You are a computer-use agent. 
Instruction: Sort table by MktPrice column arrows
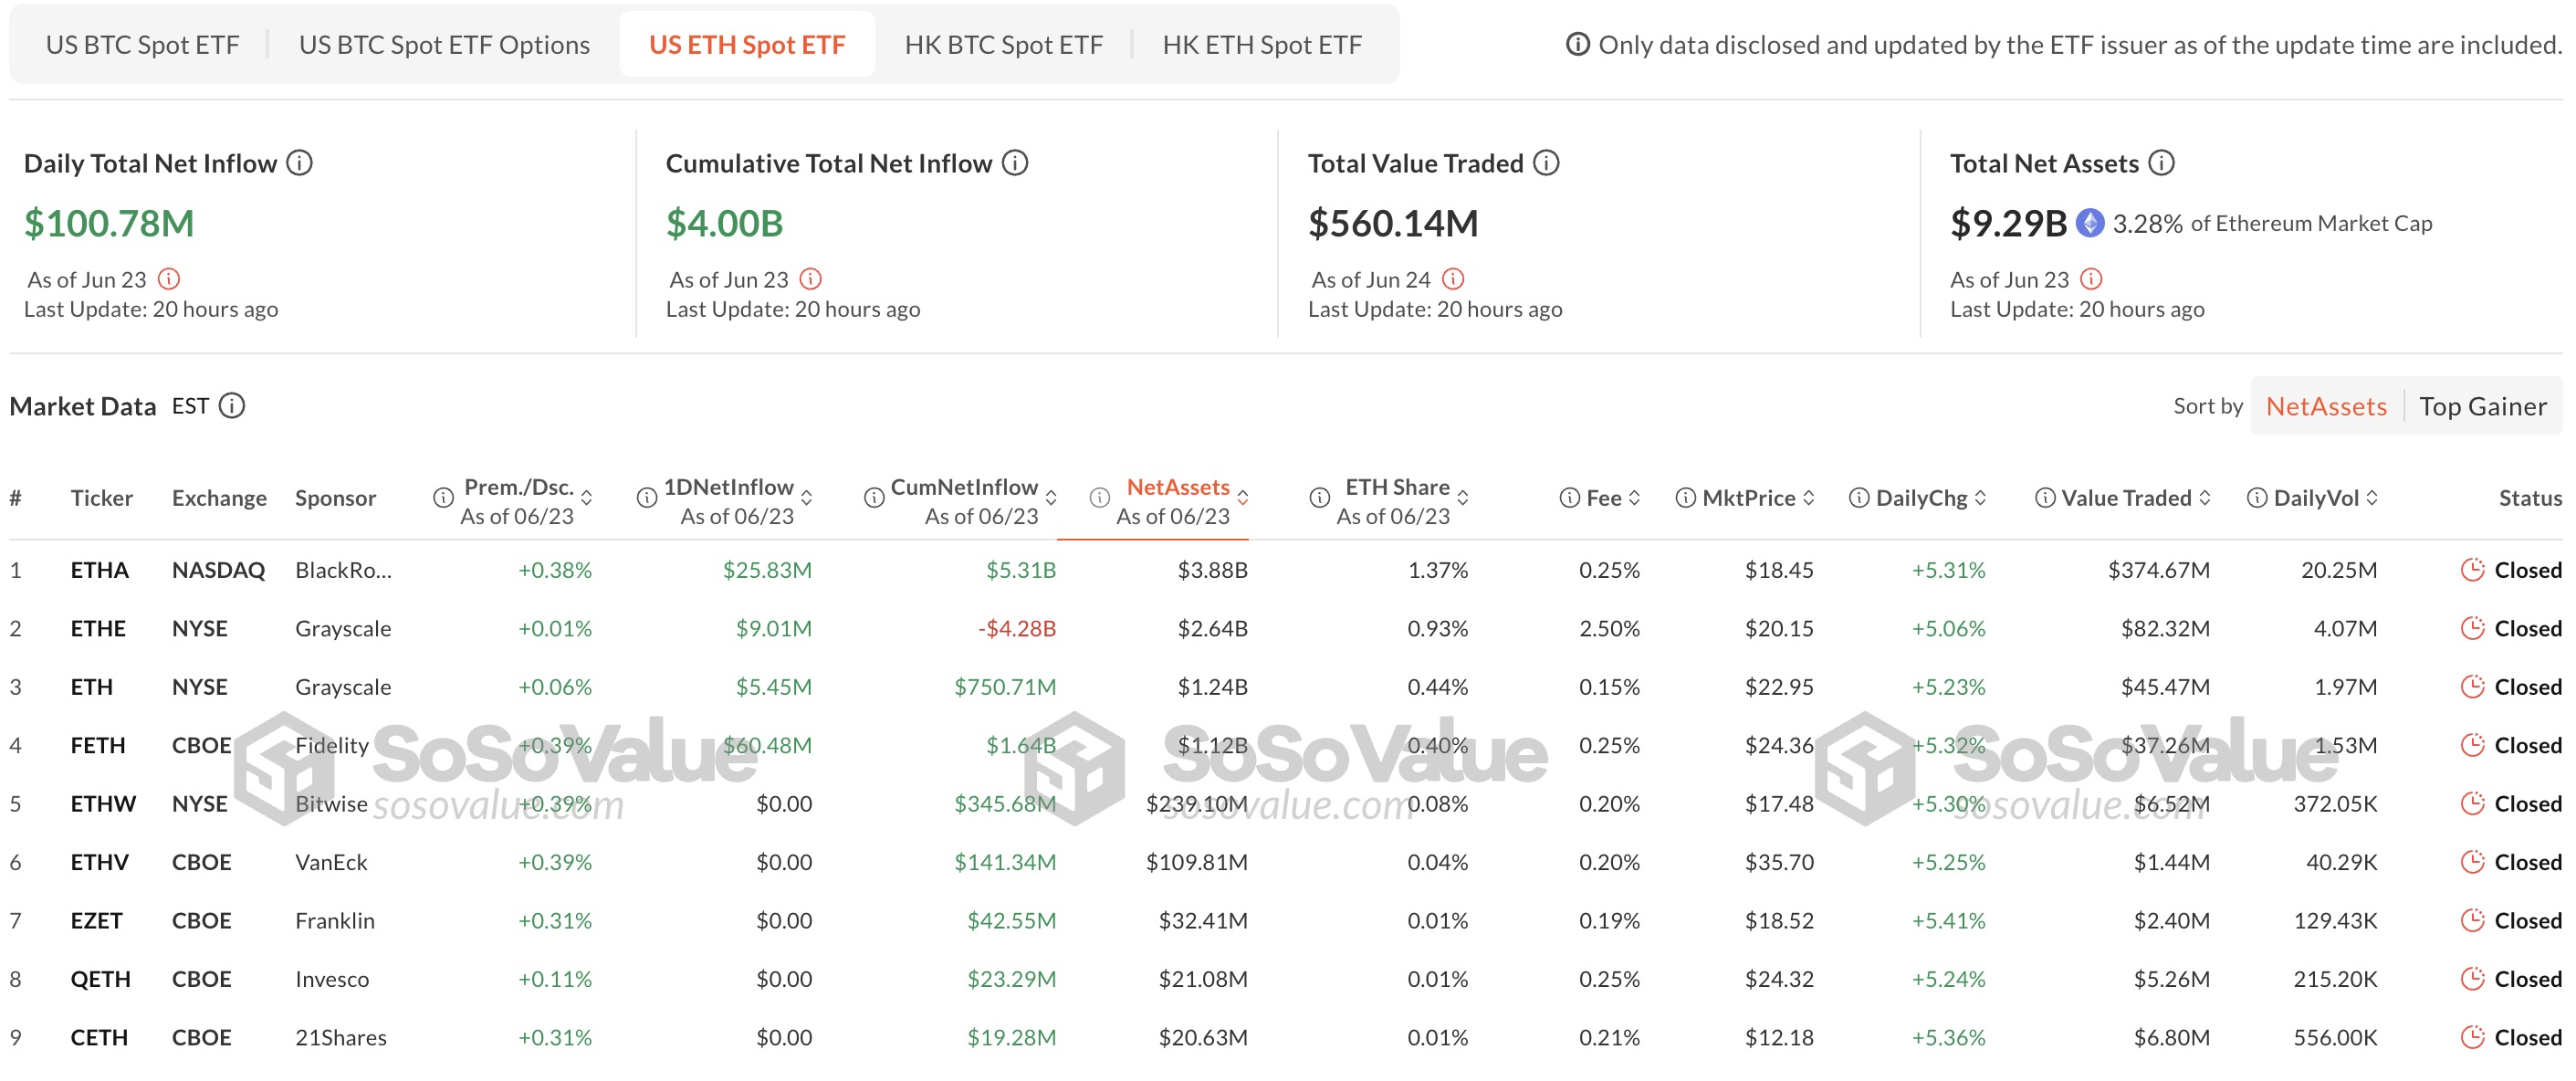point(1809,498)
